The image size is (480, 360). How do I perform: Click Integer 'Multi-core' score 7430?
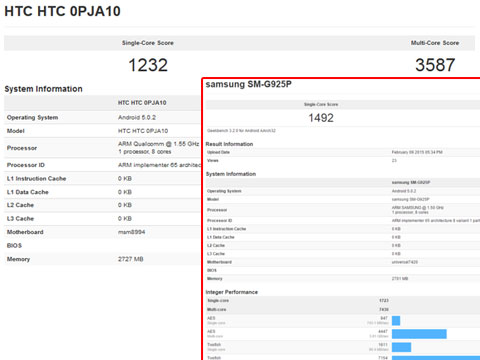(x=384, y=310)
